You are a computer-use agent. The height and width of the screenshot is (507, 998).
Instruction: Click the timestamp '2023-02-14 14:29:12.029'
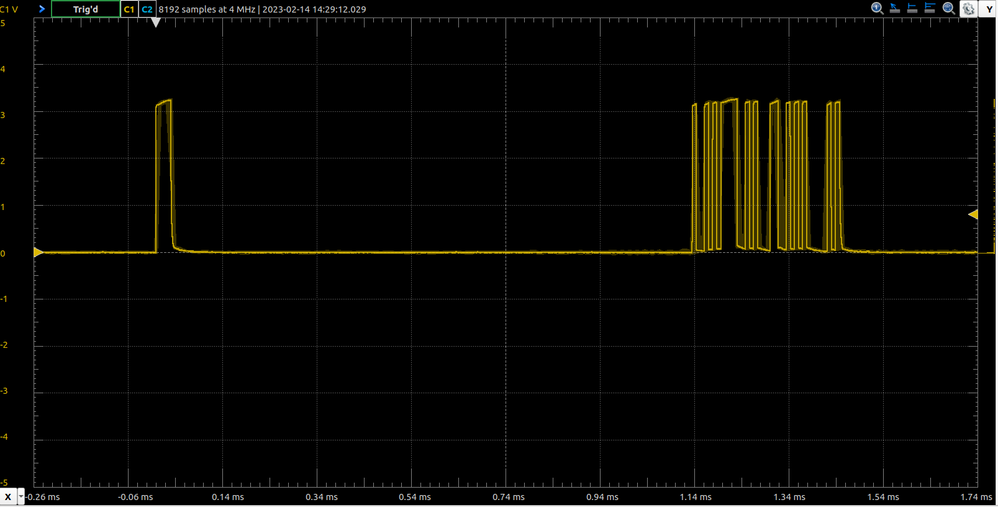click(x=314, y=10)
